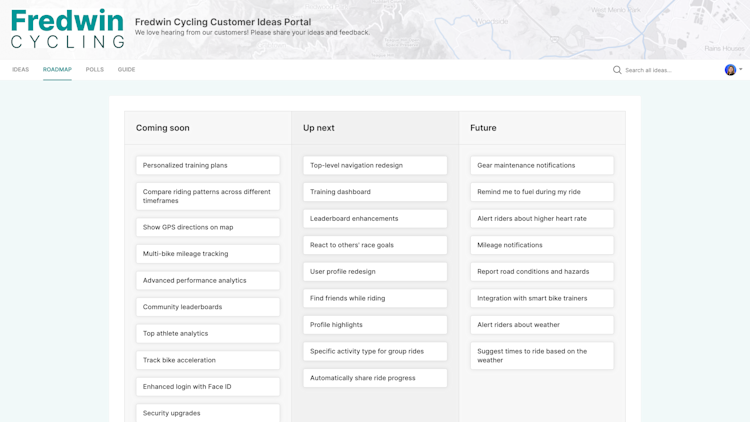Open Suggest times to ride based on weather
Viewport: 750px width, 422px height.
[542, 355]
